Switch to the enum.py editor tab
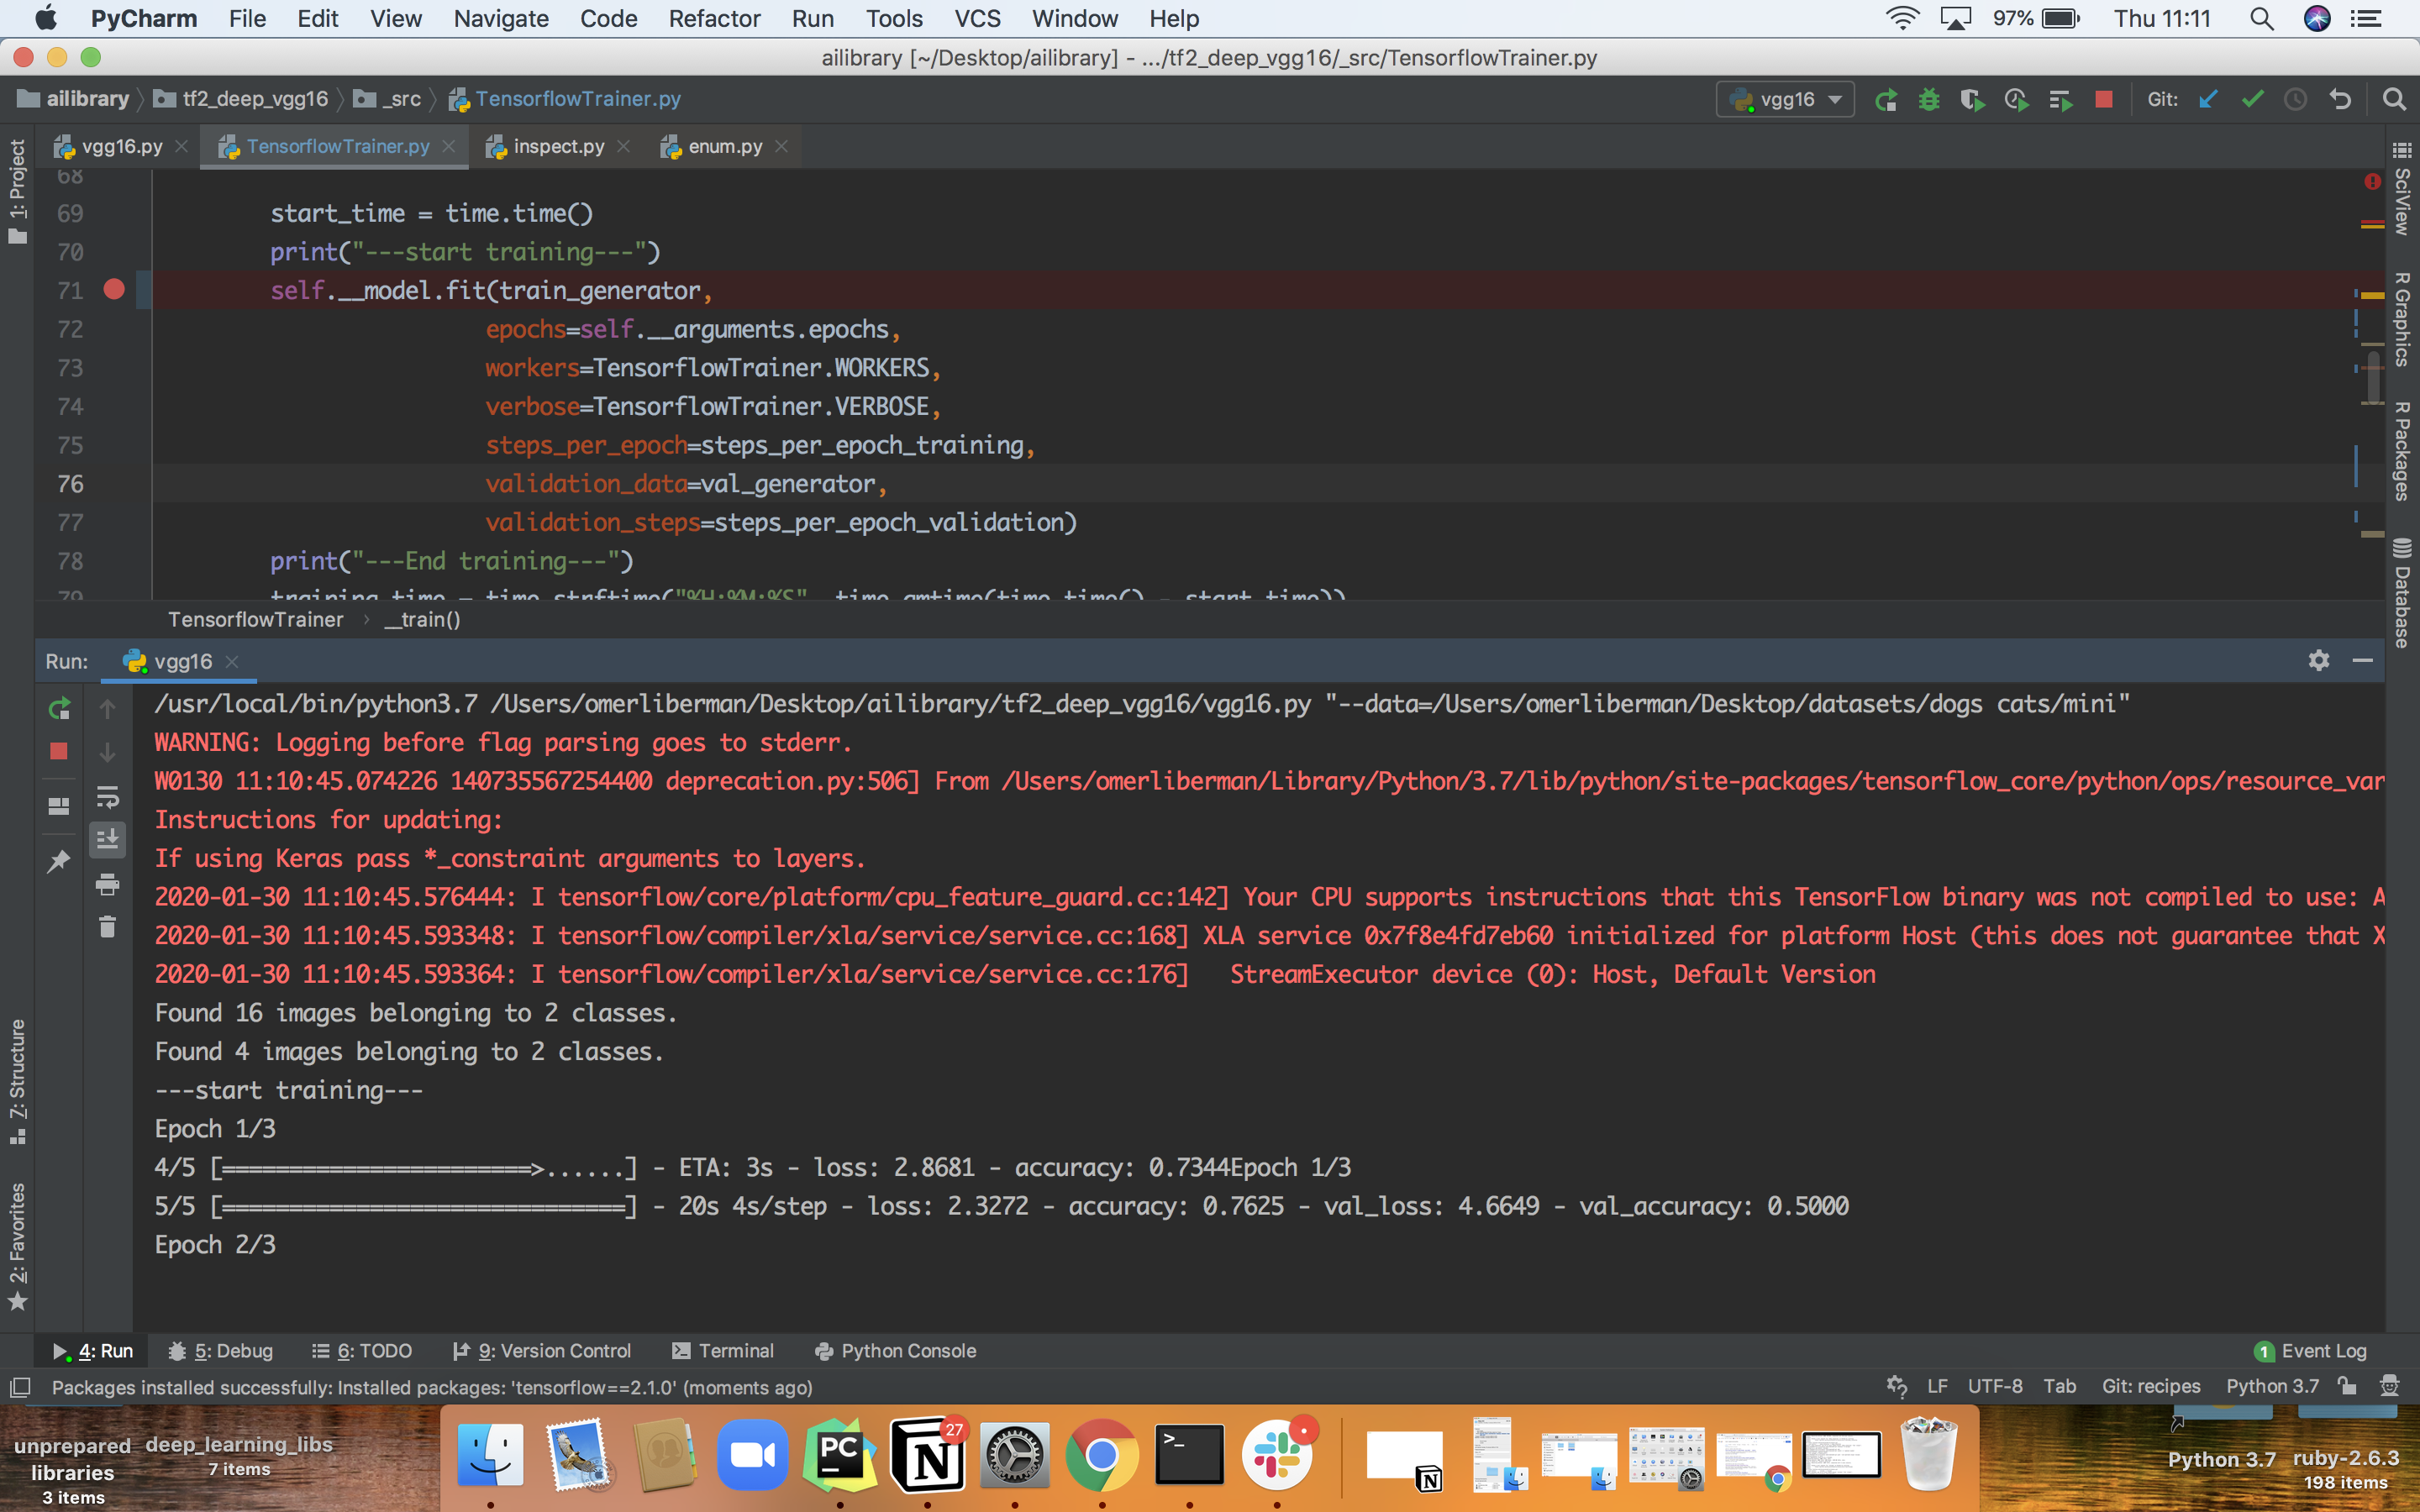 pyautogui.click(x=723, y=146)
